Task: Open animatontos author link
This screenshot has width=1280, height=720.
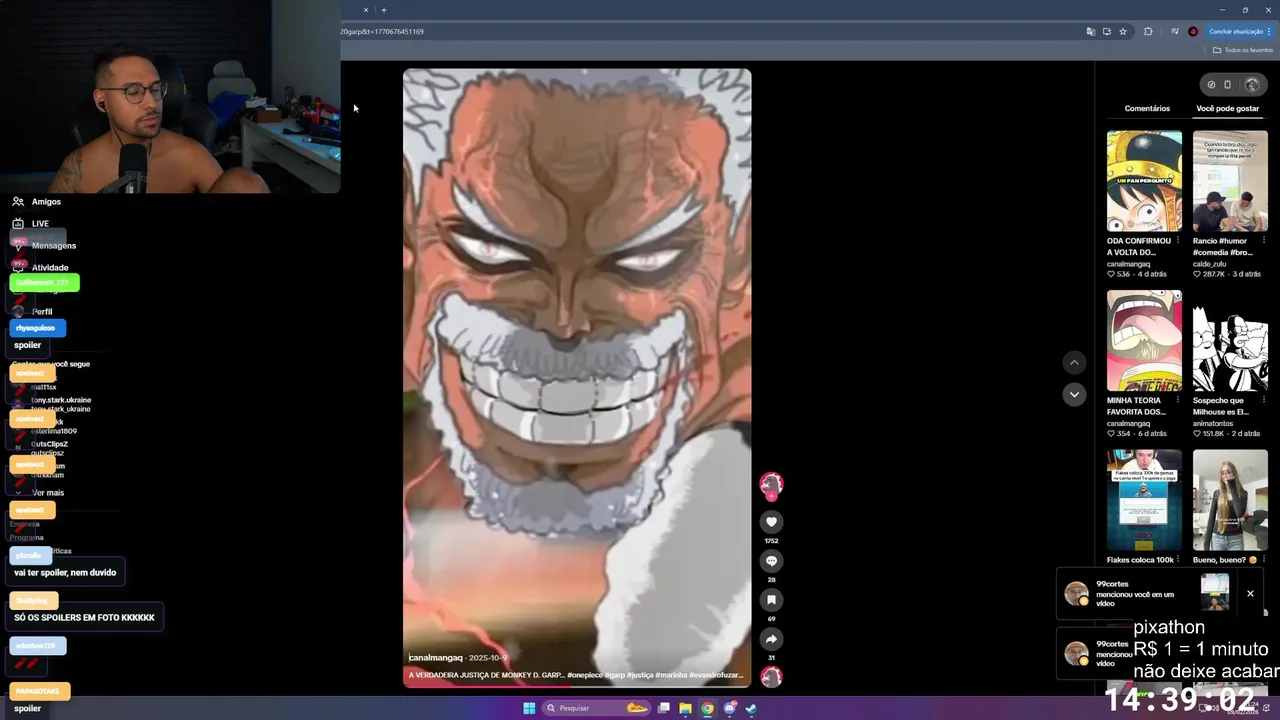Action: tap(1213, 423)
